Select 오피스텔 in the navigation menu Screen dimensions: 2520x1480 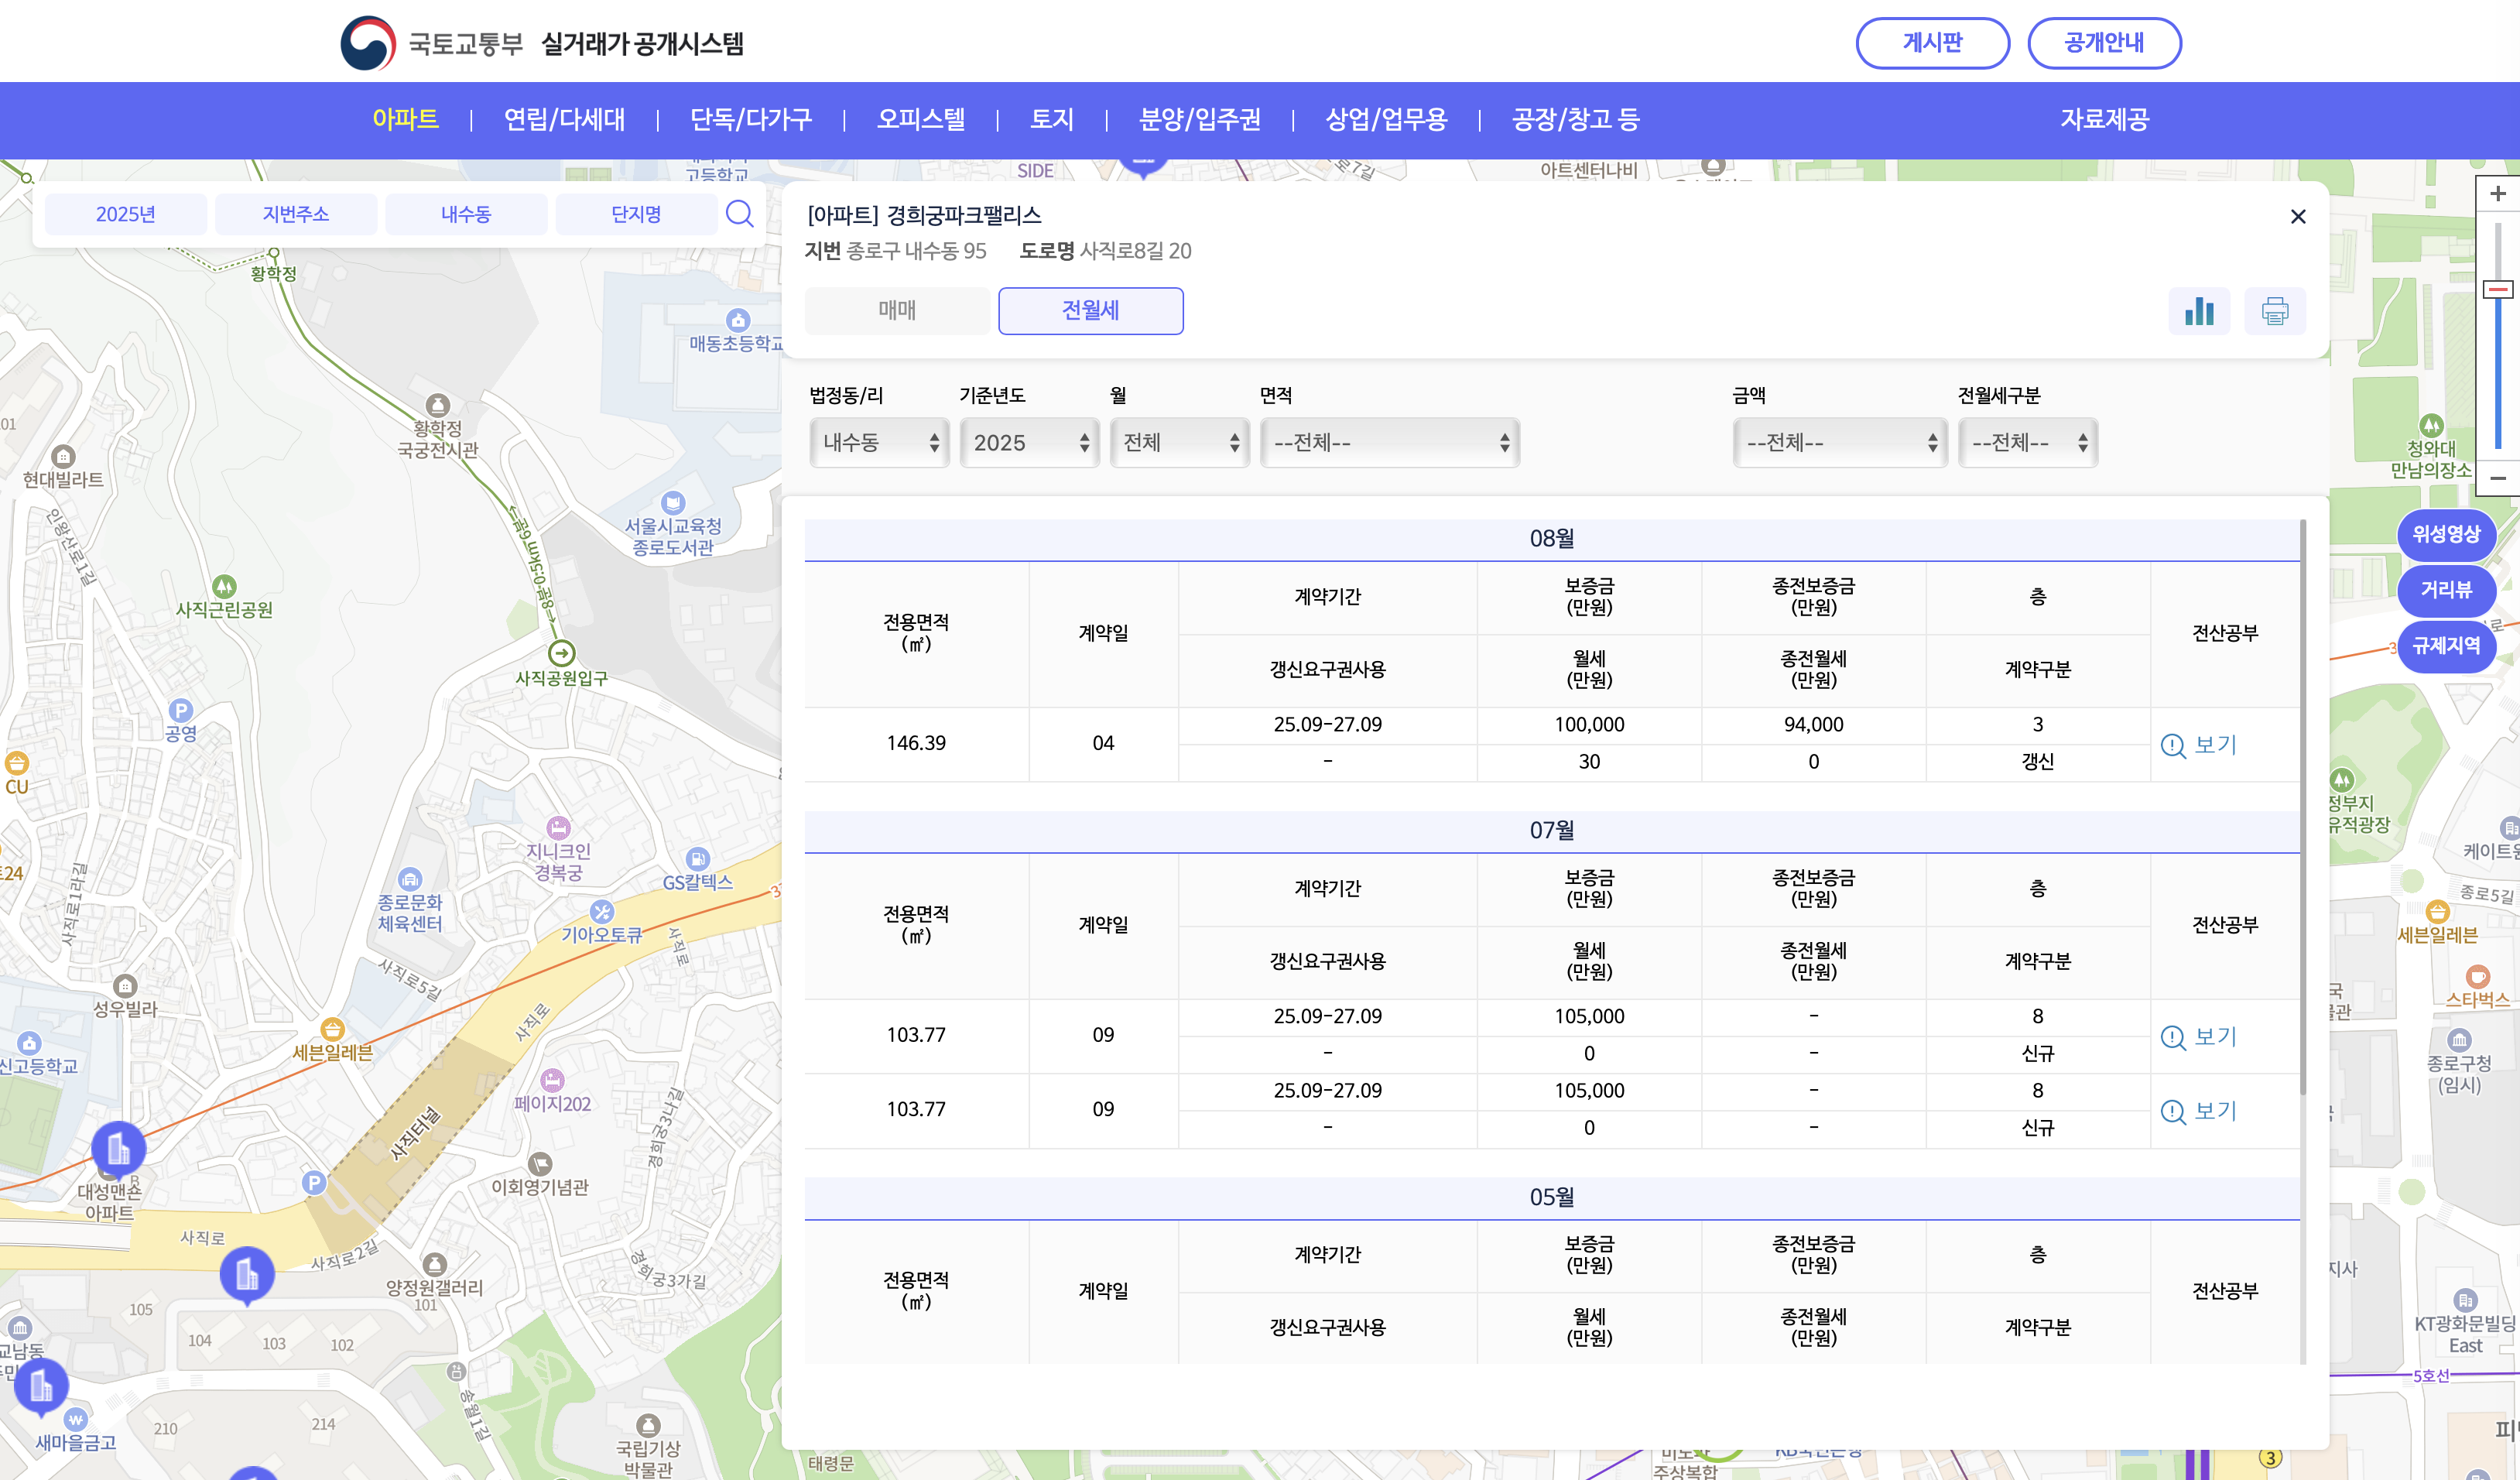(920, 120)
